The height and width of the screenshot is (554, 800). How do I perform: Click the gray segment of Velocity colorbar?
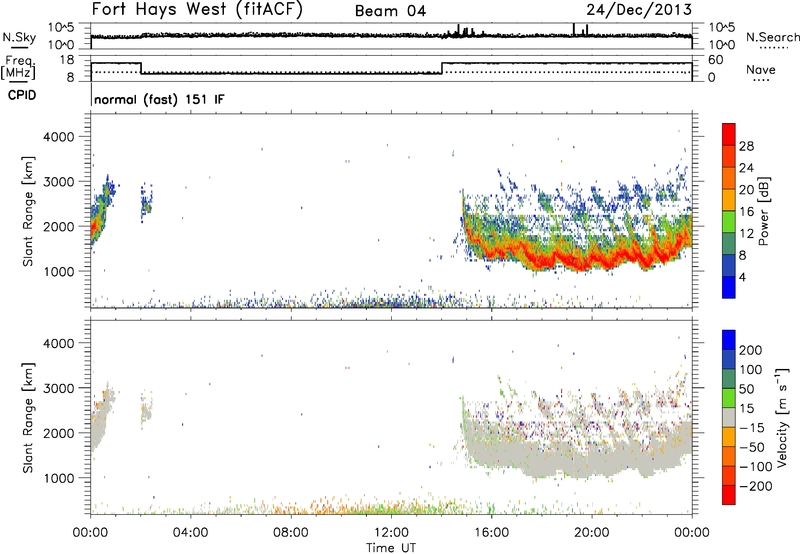[x=729, y=418]
